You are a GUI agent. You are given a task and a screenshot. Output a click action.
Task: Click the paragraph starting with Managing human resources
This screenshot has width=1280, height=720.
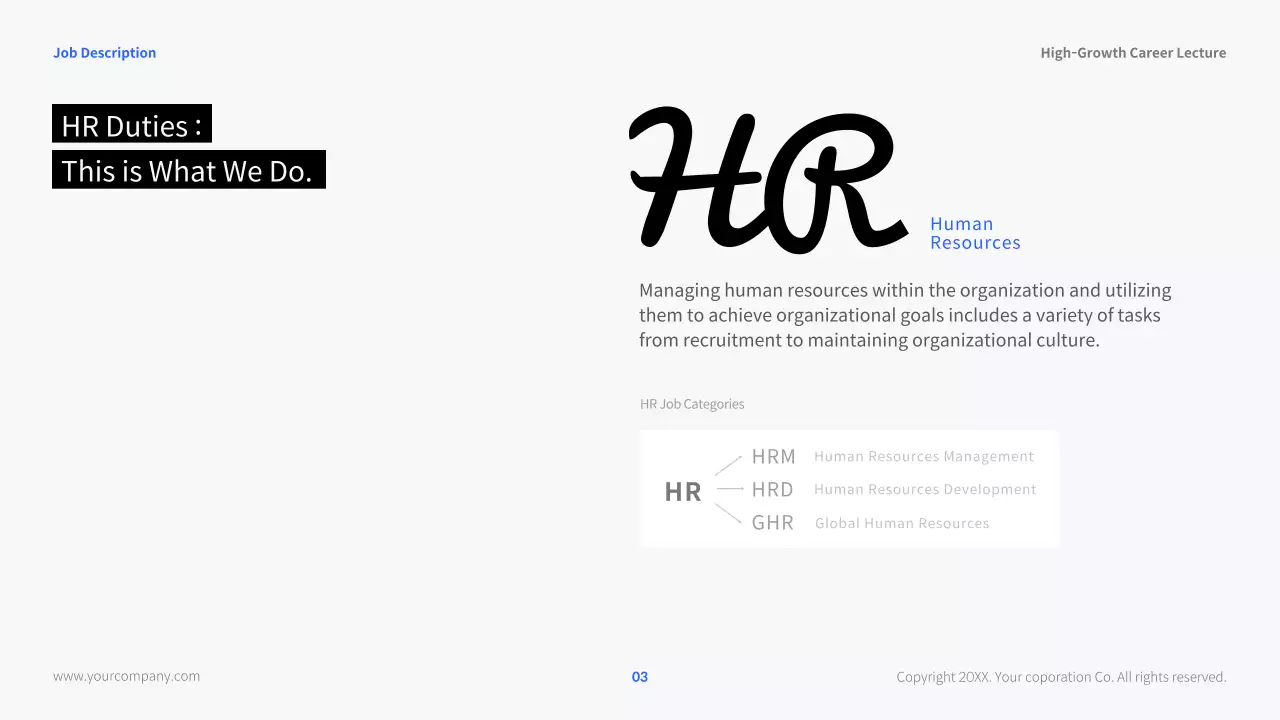905,315
